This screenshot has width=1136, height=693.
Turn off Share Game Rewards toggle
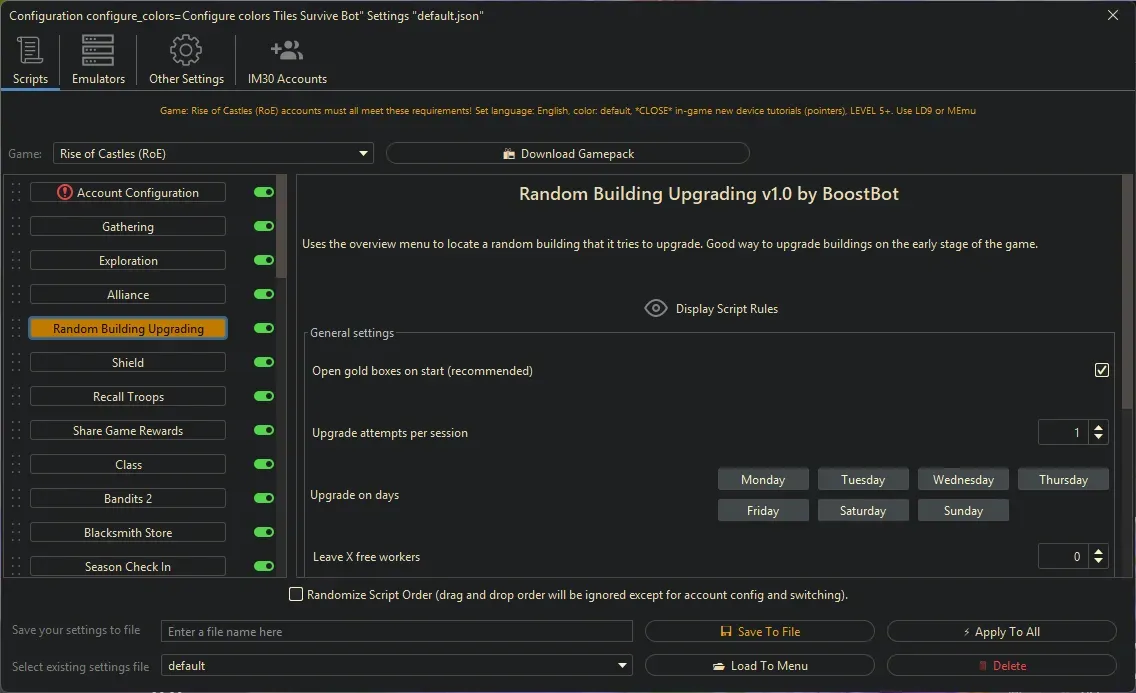(264, 430)
